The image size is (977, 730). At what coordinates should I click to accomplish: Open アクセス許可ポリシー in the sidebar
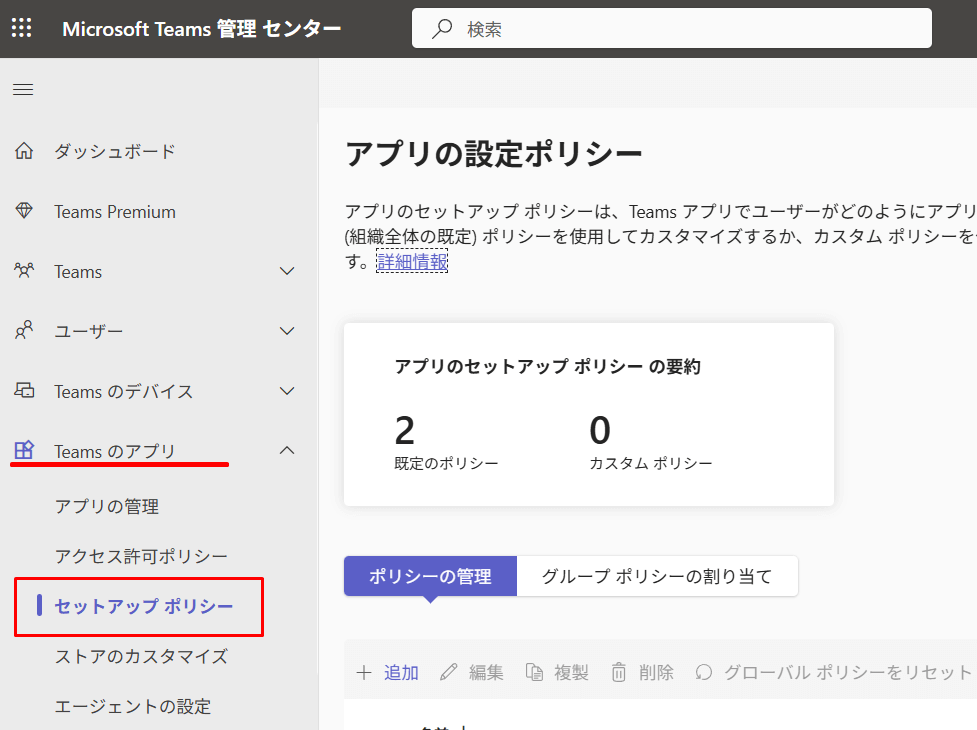point(141,556)
